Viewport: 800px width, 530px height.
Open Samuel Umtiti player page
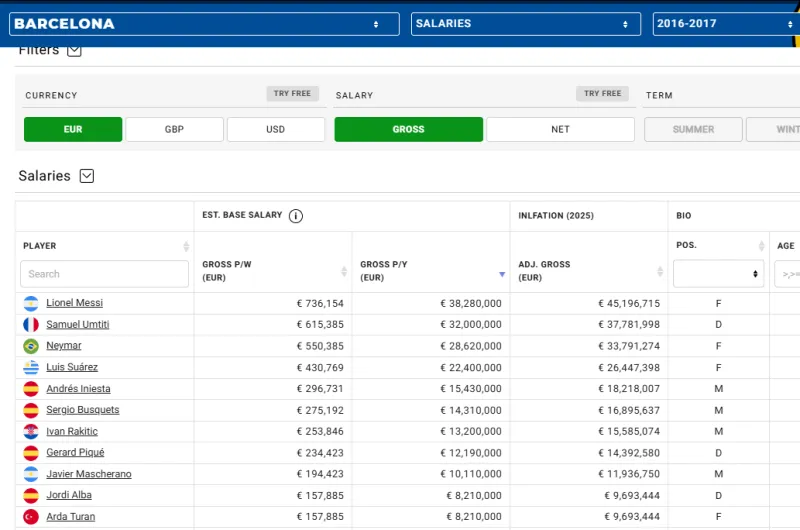(78, 324)
